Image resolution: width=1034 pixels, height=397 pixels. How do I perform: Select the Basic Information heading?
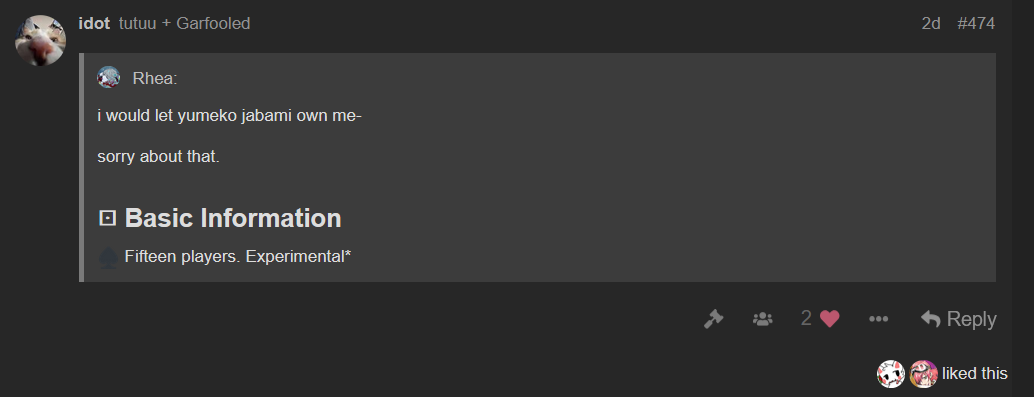(x=233, y=218)
